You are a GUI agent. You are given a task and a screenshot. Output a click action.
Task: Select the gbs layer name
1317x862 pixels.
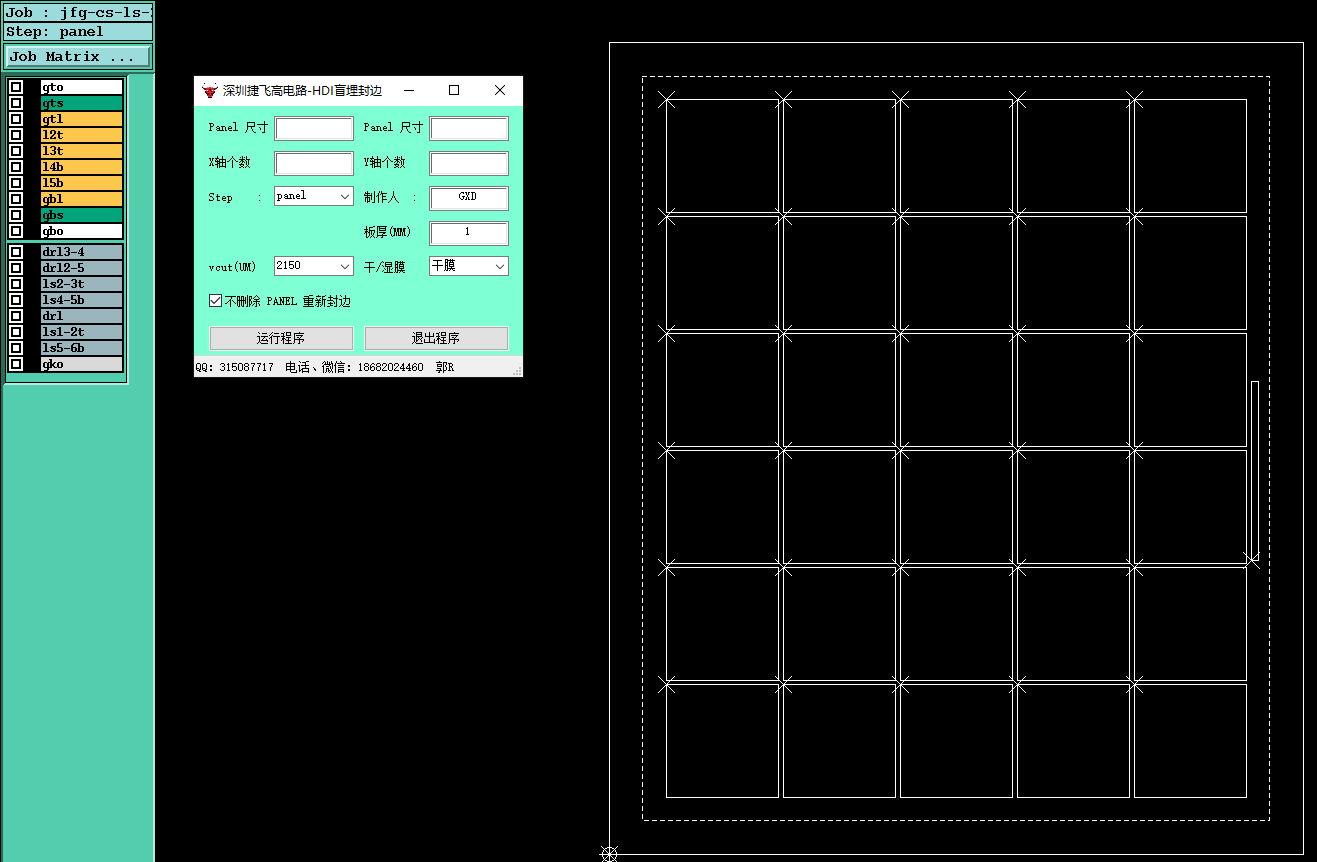click(x=82, y=215)
